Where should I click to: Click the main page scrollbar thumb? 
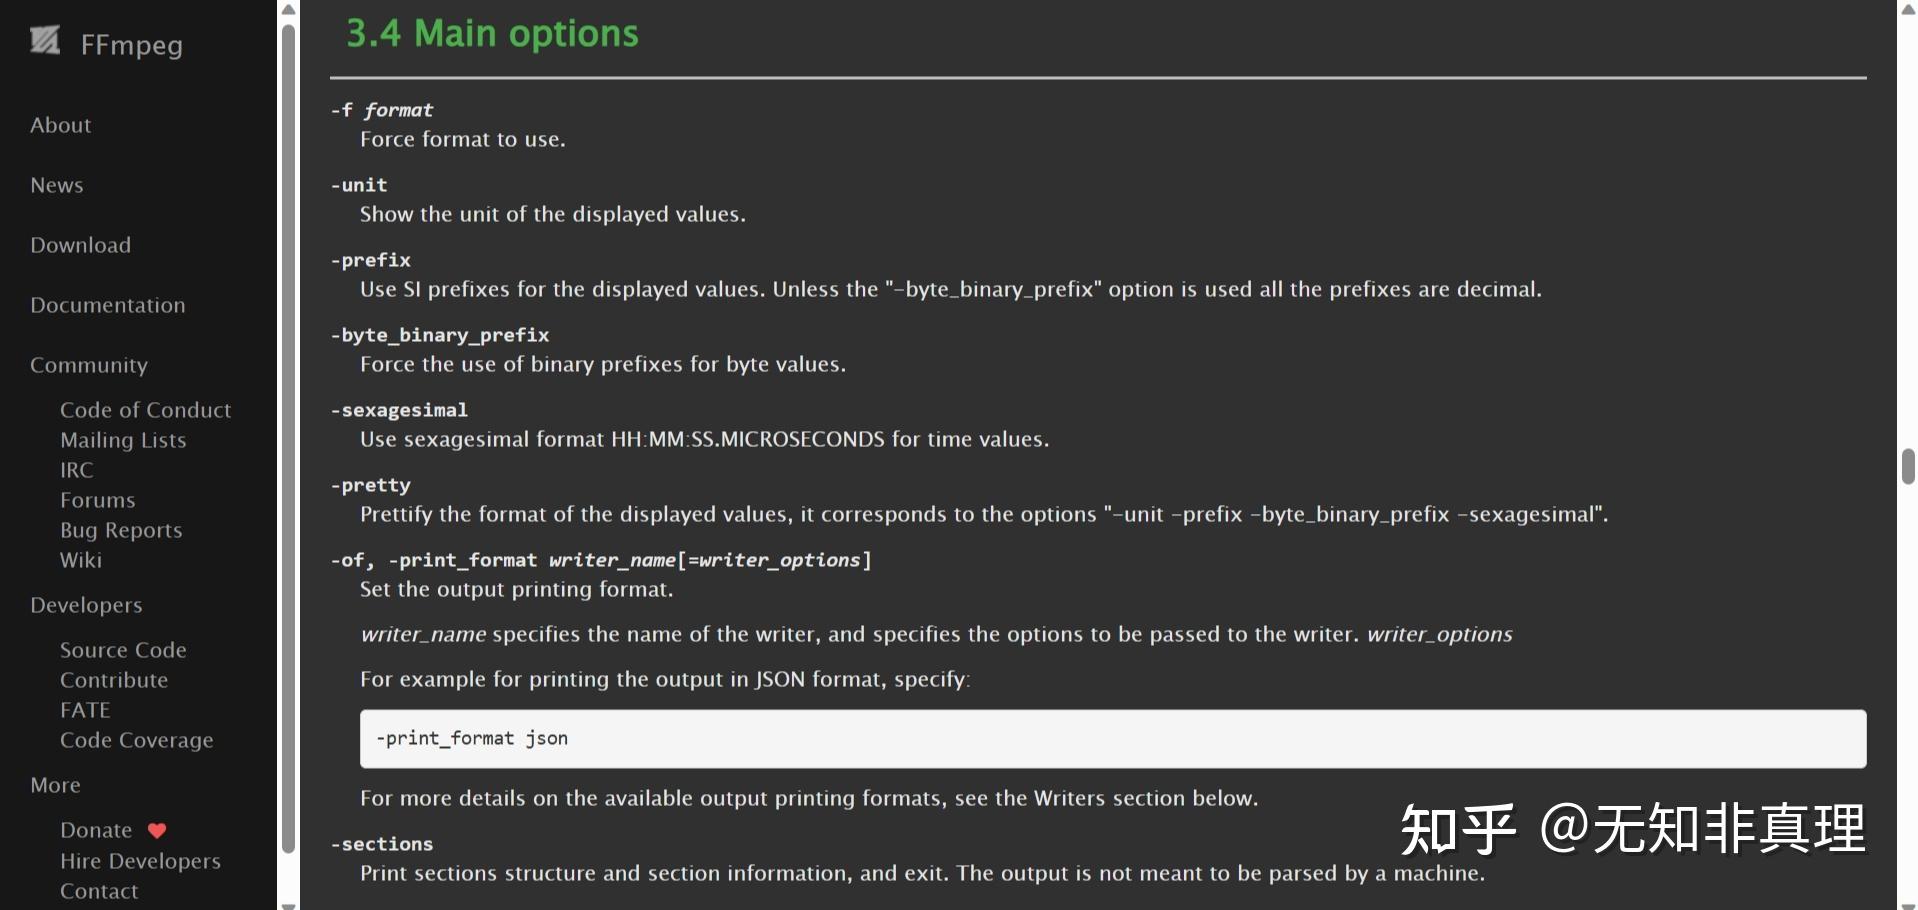pos(1908,467)
